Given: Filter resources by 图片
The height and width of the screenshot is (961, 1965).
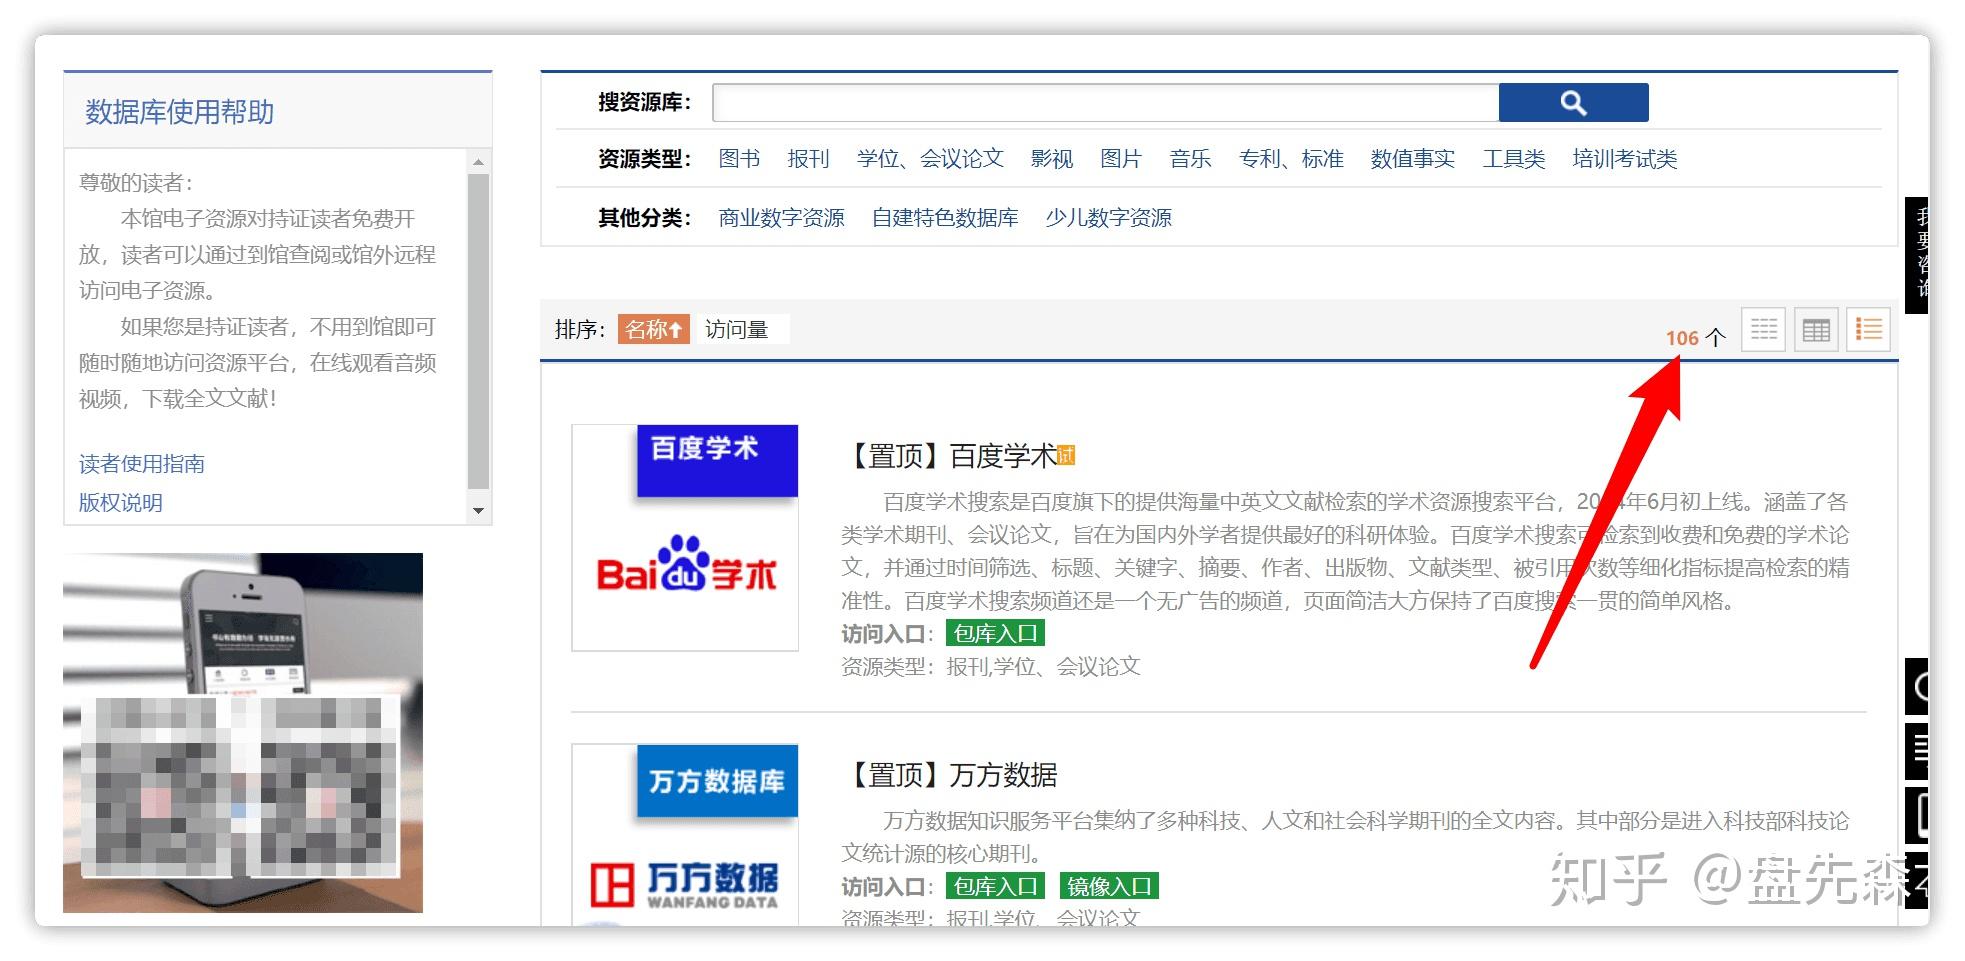Looking at the screenshot, I should pyautogui.click(x=1120, y=159).
